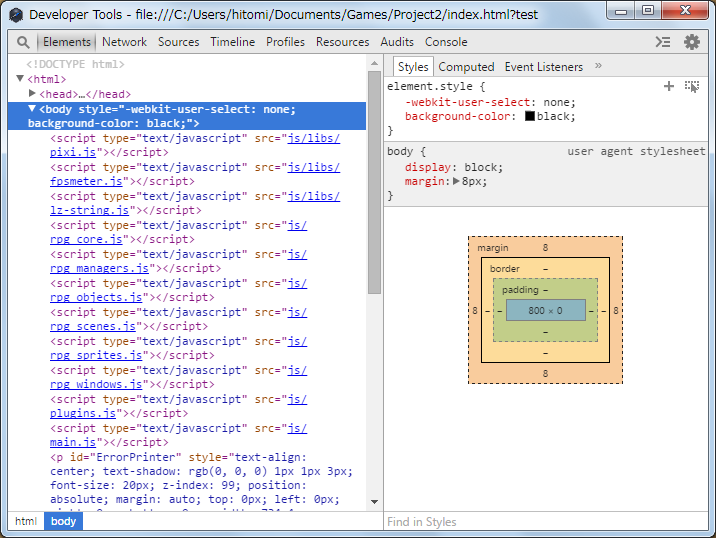
Task: Click margin bottom value 8 in box model
Action: (x=545, y=373)
